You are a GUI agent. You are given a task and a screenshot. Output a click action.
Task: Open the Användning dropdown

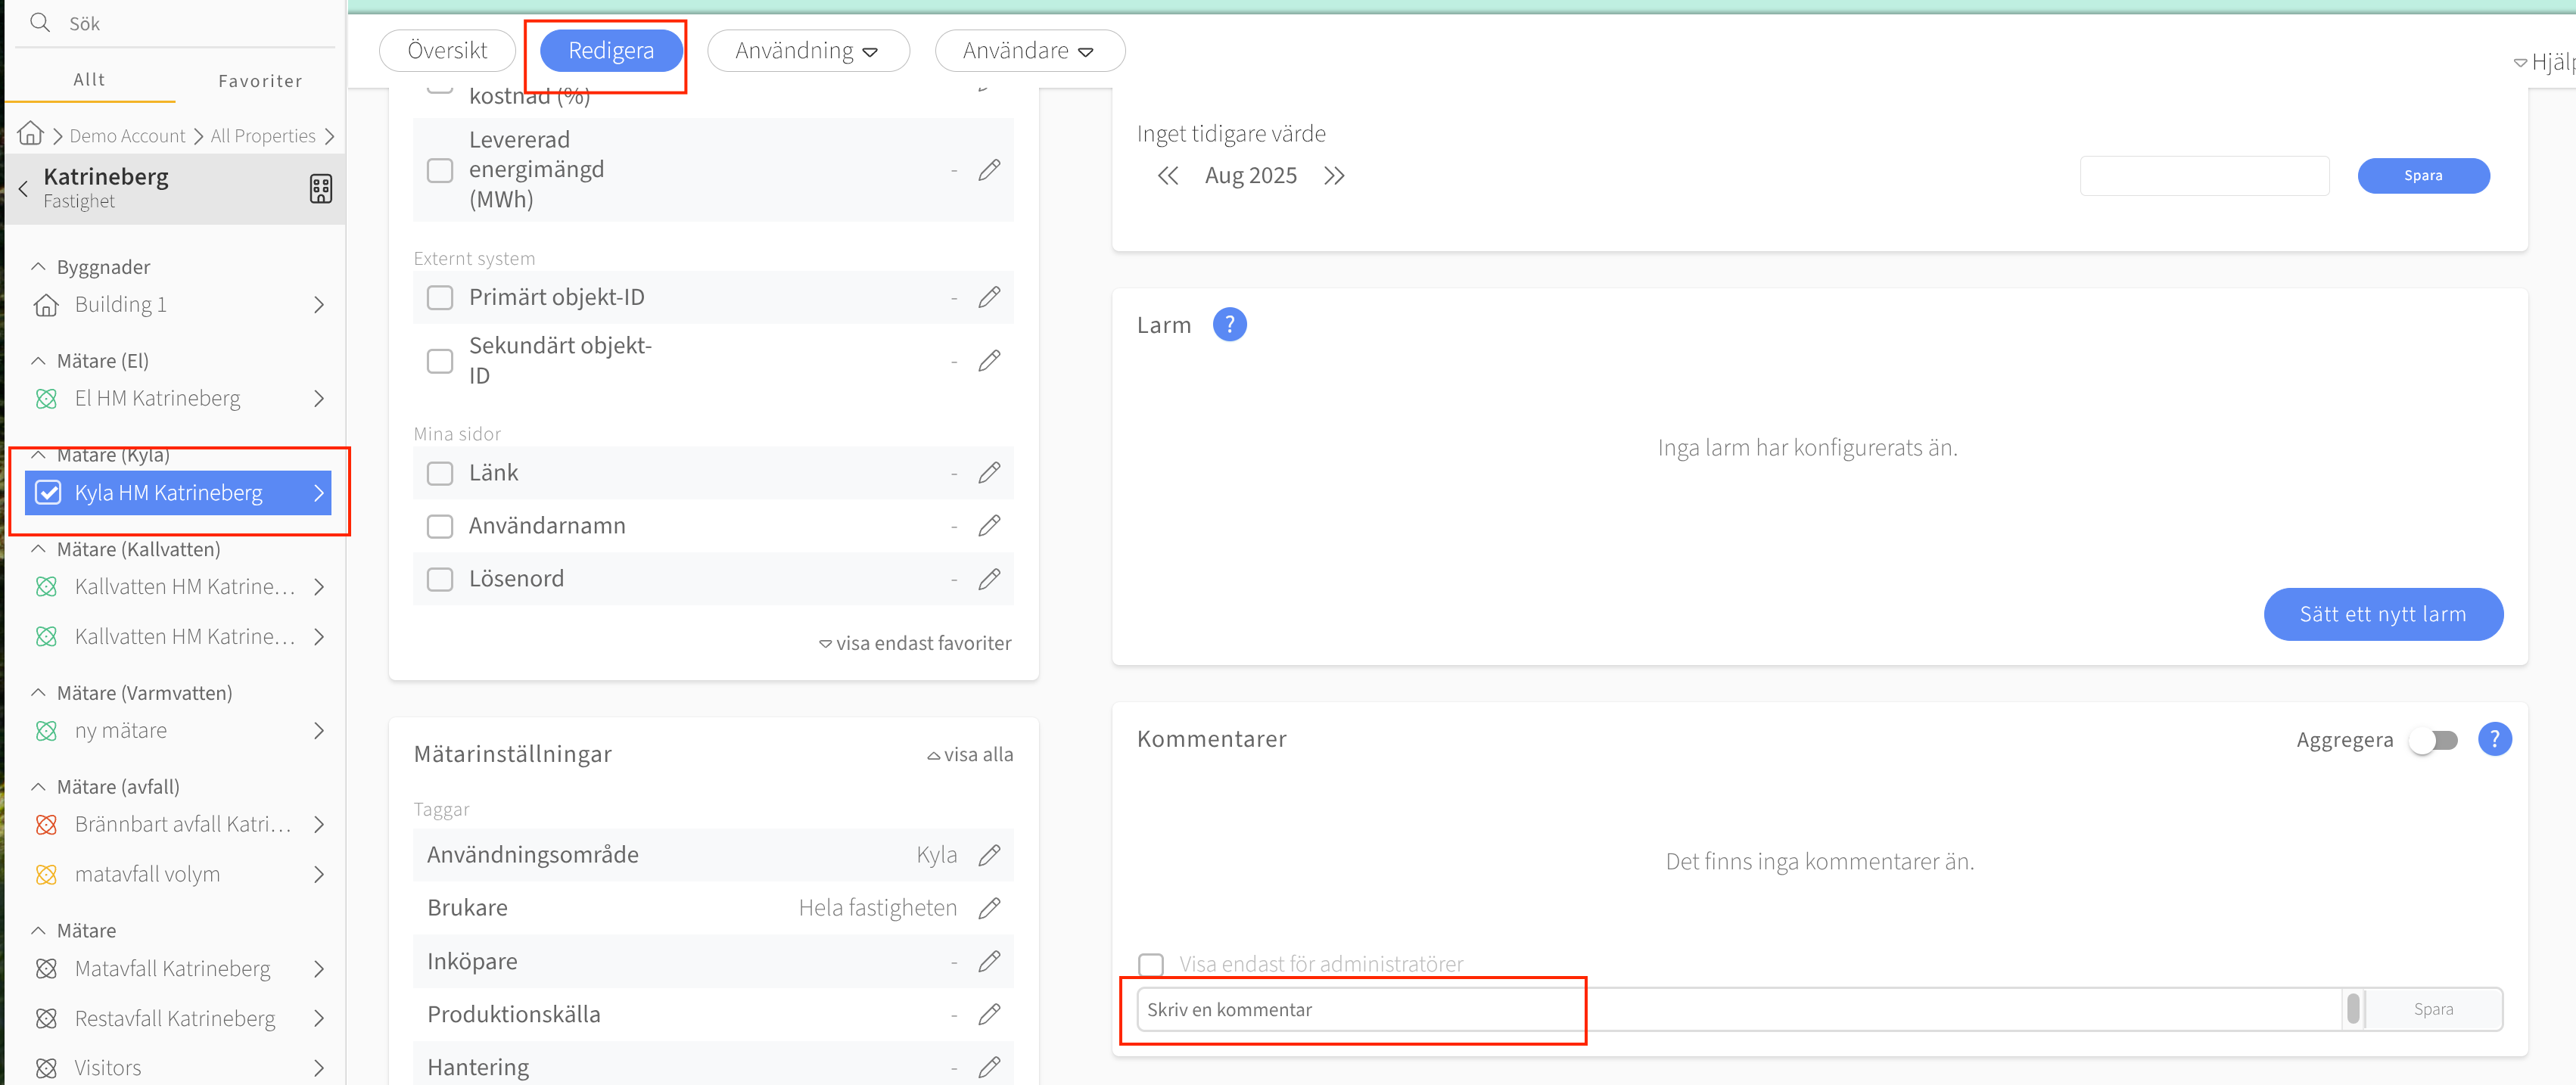click(807, 50)
